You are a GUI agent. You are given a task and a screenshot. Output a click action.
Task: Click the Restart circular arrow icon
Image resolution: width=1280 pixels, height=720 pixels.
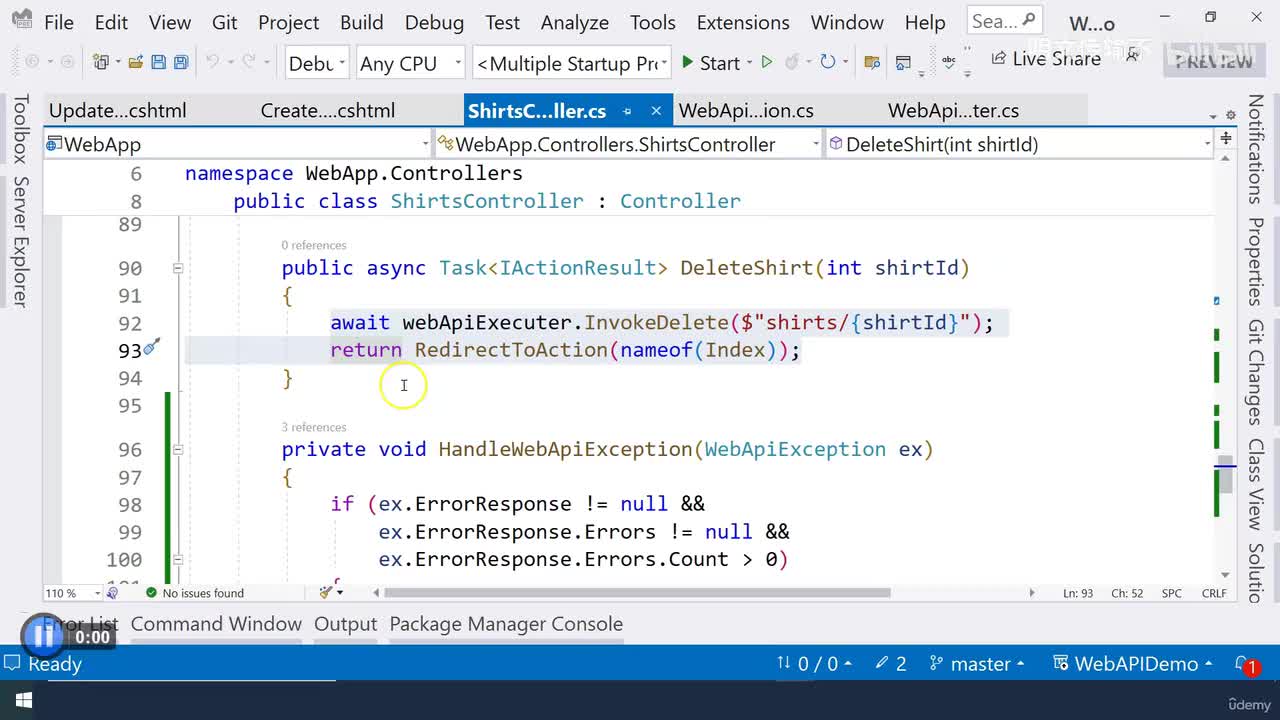(x=827, y=62)
